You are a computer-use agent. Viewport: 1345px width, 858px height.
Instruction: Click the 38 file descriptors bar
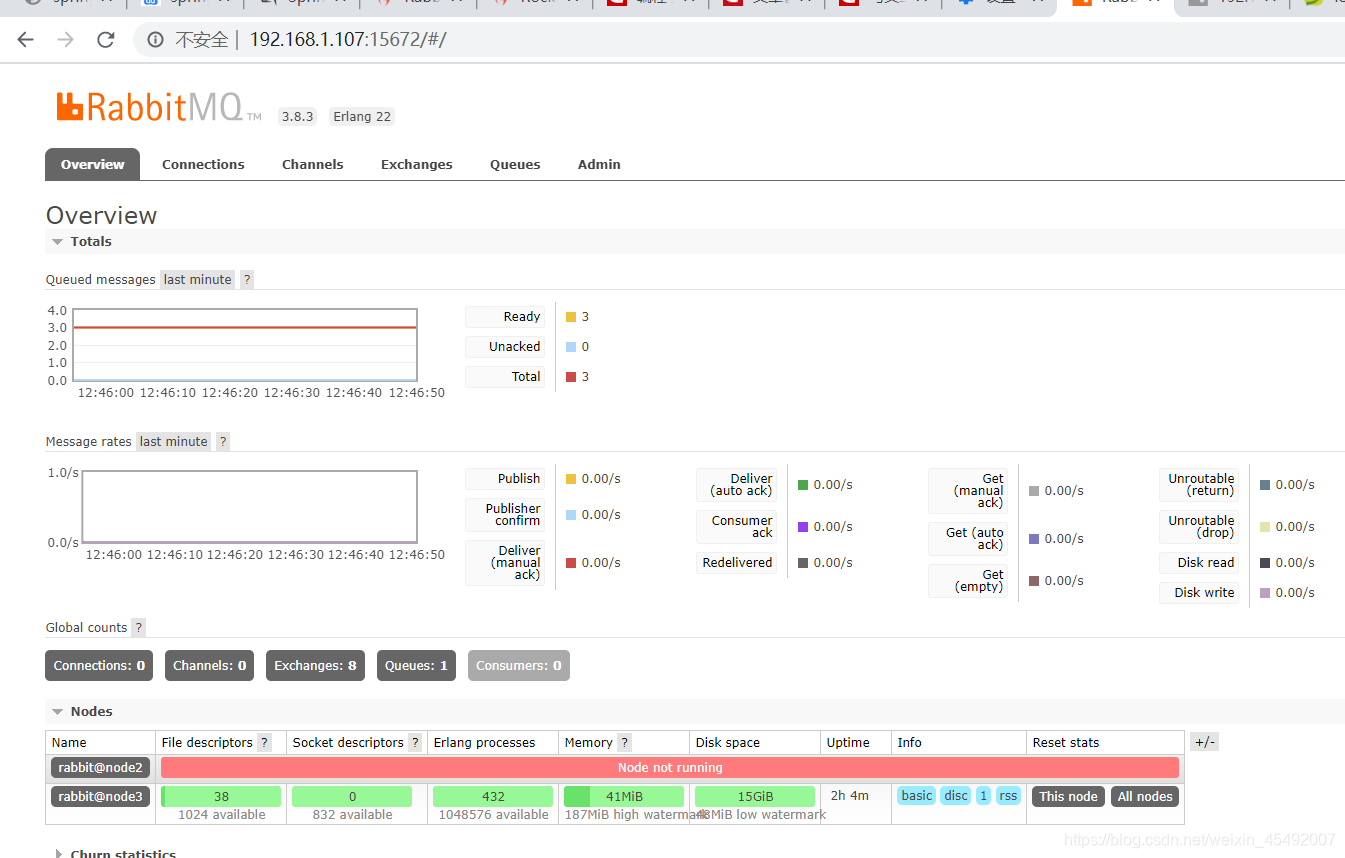point(221,797)
